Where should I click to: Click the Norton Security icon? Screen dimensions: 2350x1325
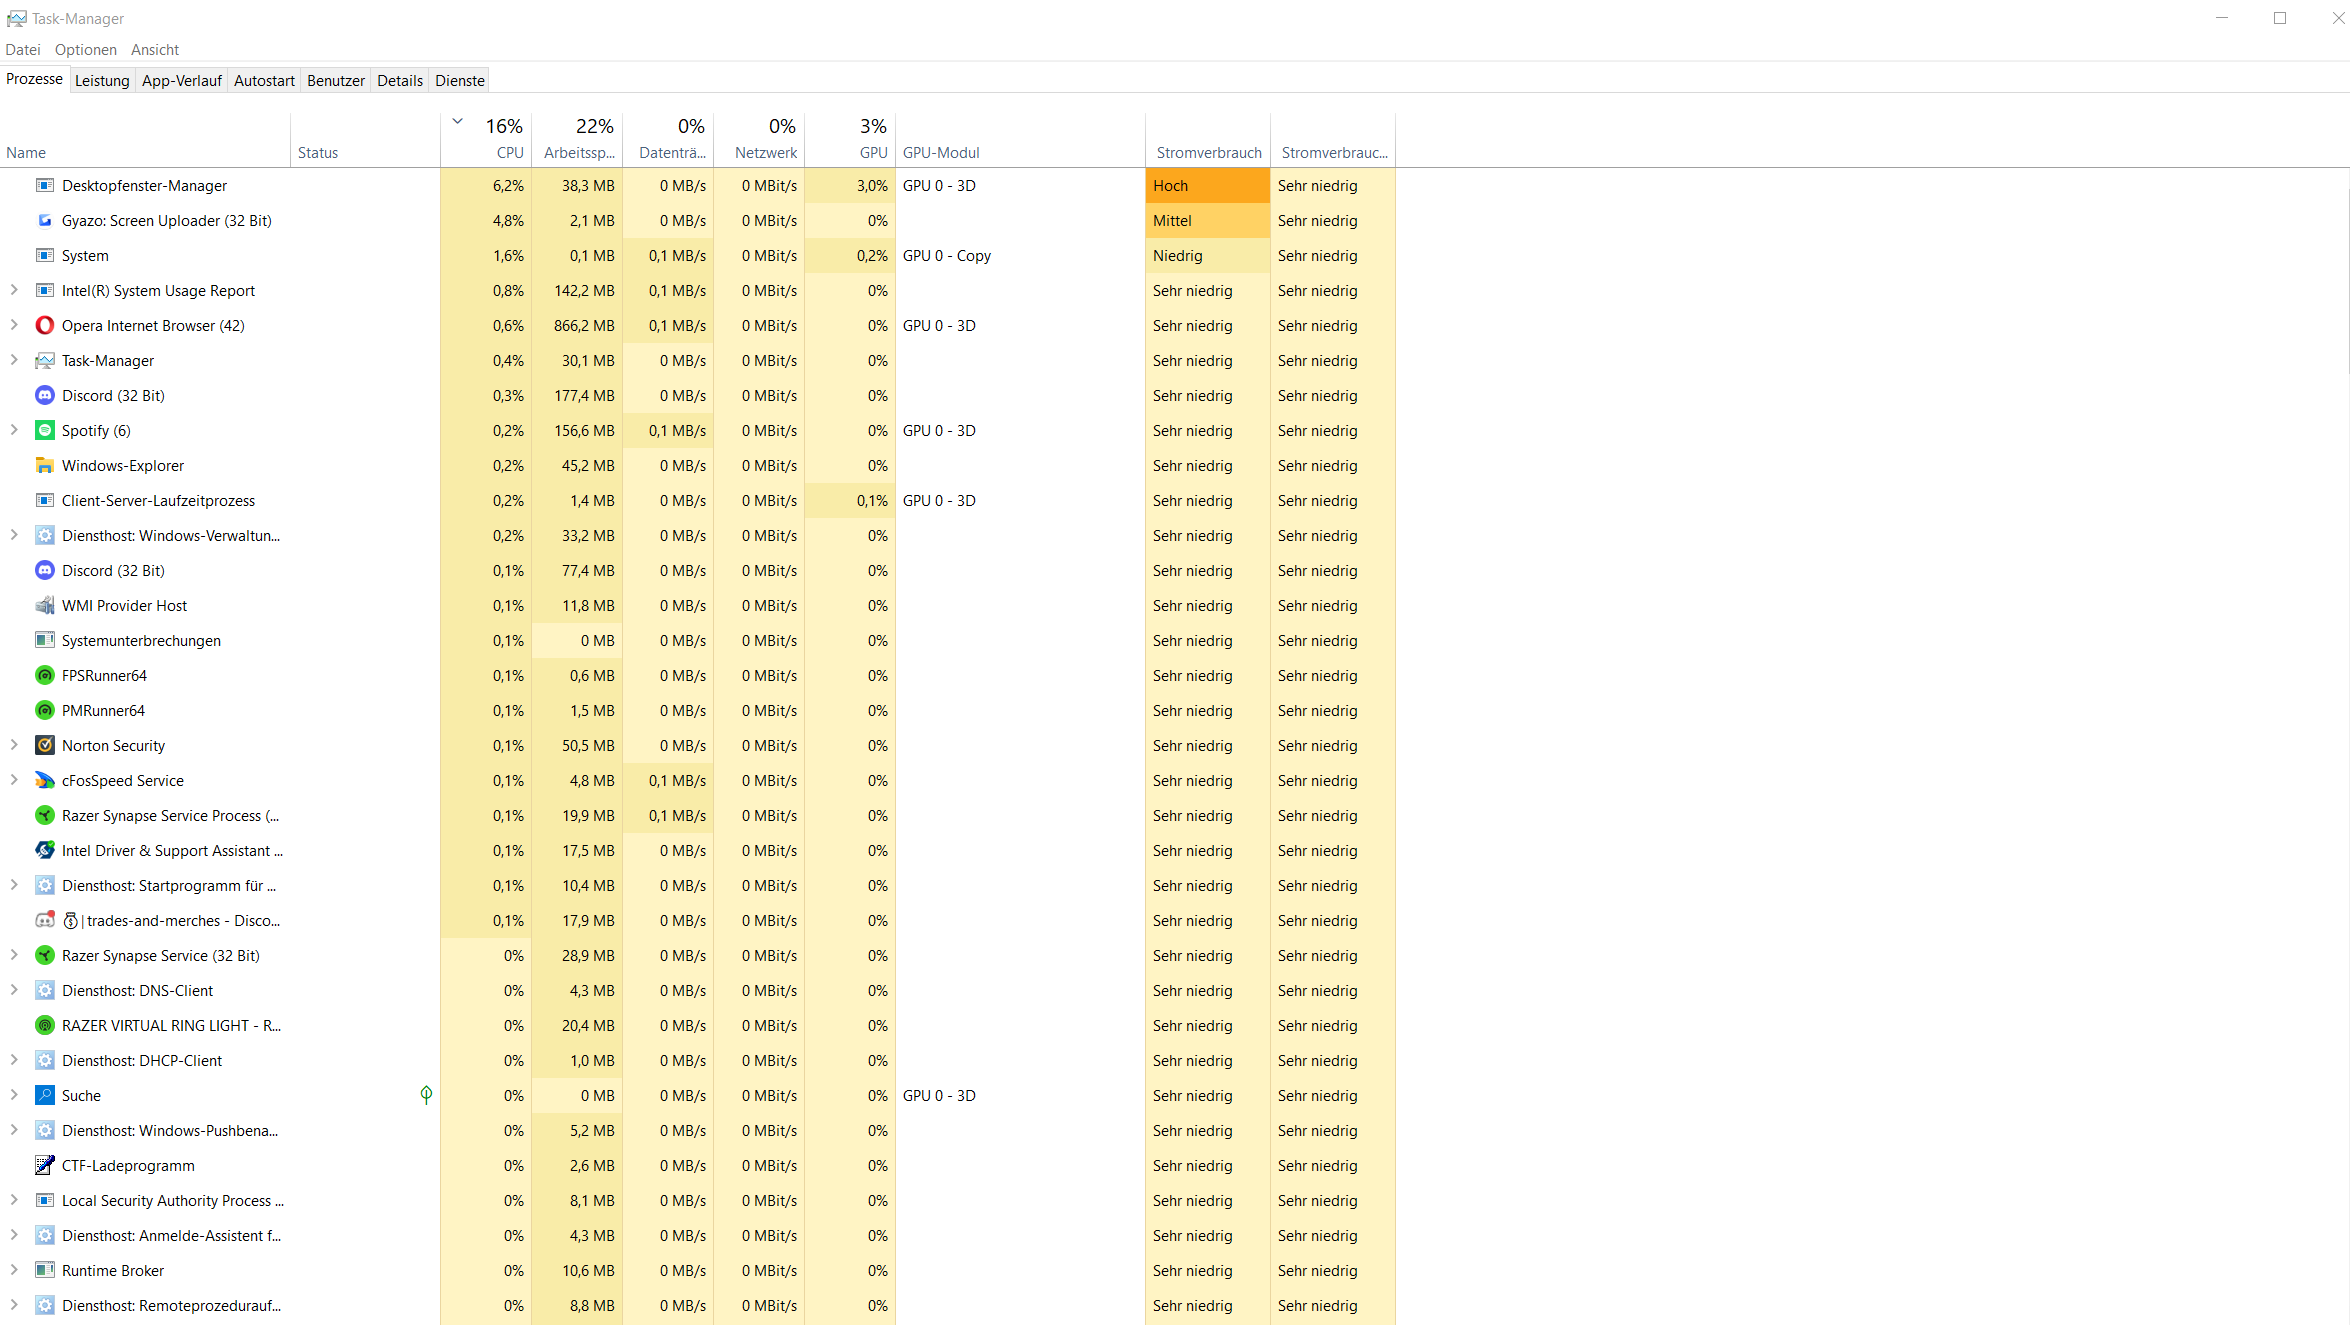[45, 746]
